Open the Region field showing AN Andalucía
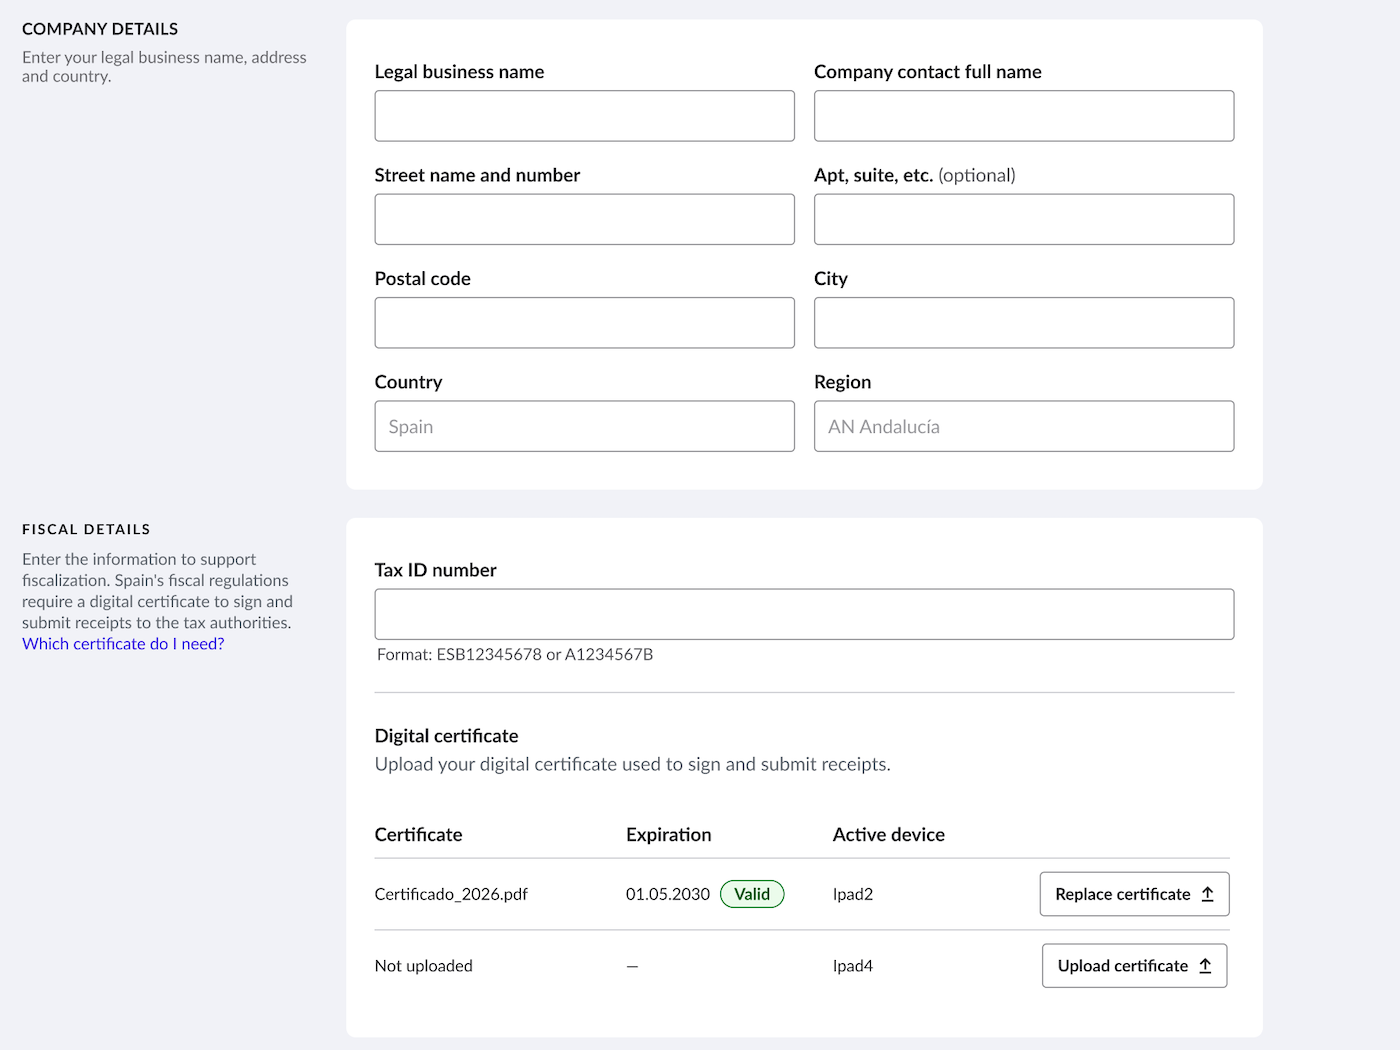Image resolution: width=1400 pixels, height=1050 pixels. pos(1024,426)
